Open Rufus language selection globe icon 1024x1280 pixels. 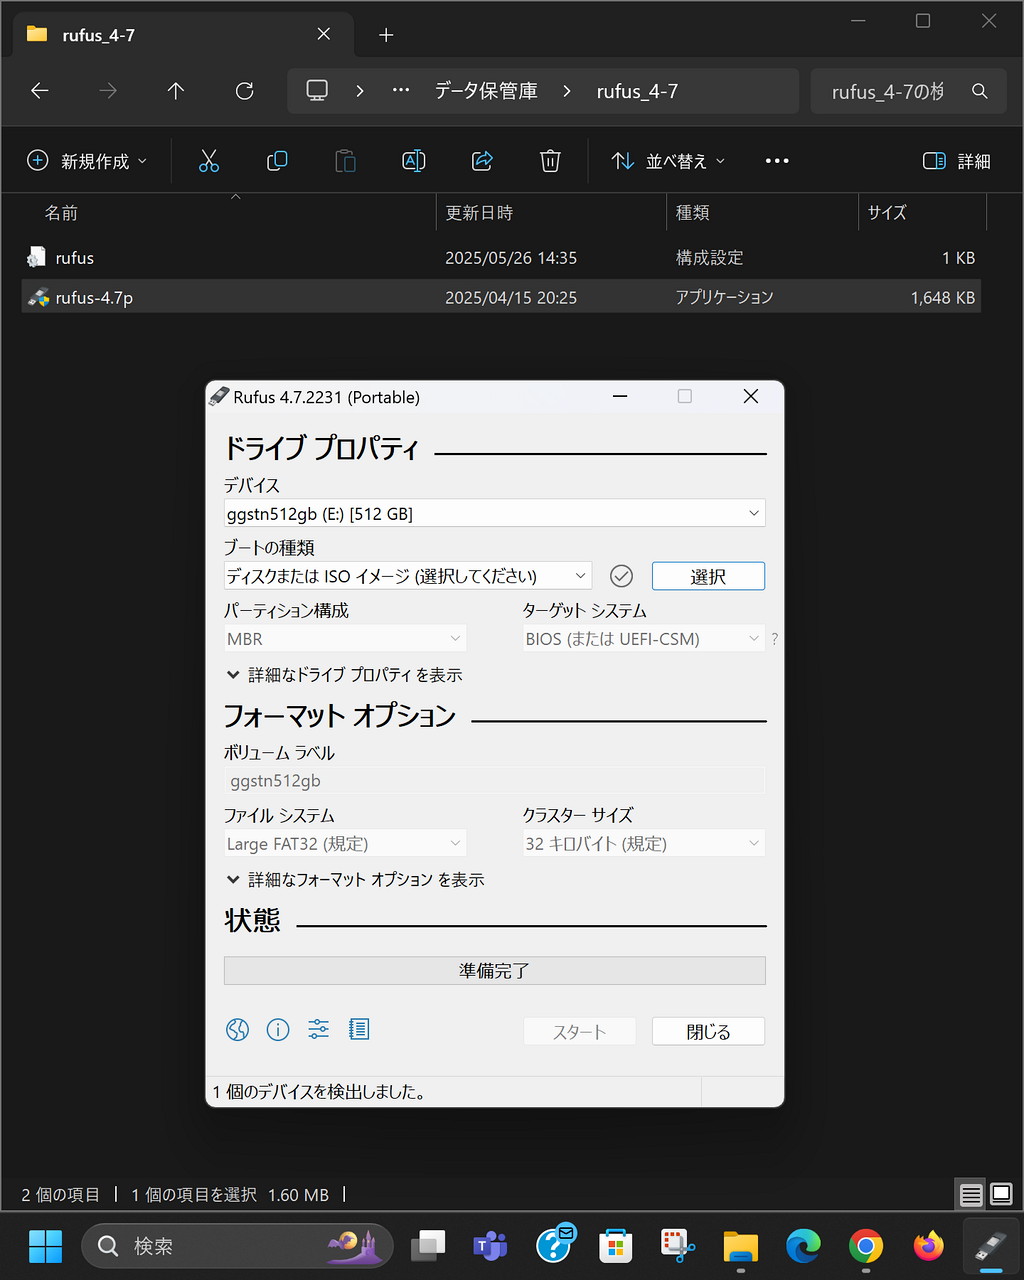pyautogui.click(x=237, y=1030)
